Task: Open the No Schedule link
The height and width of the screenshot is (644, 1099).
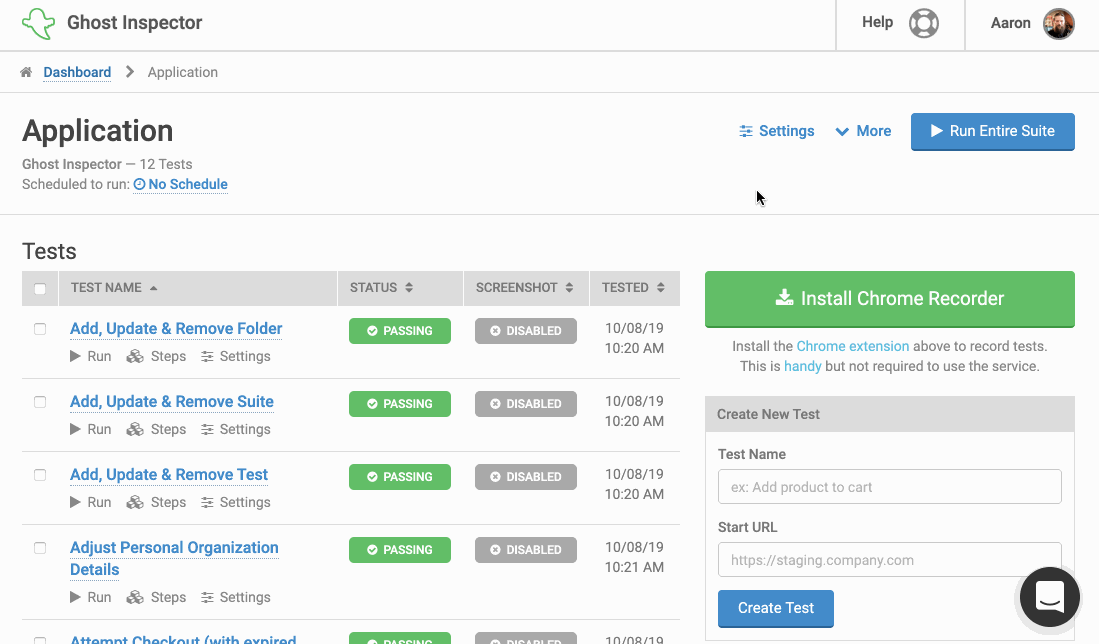Action: pos(180,184)
